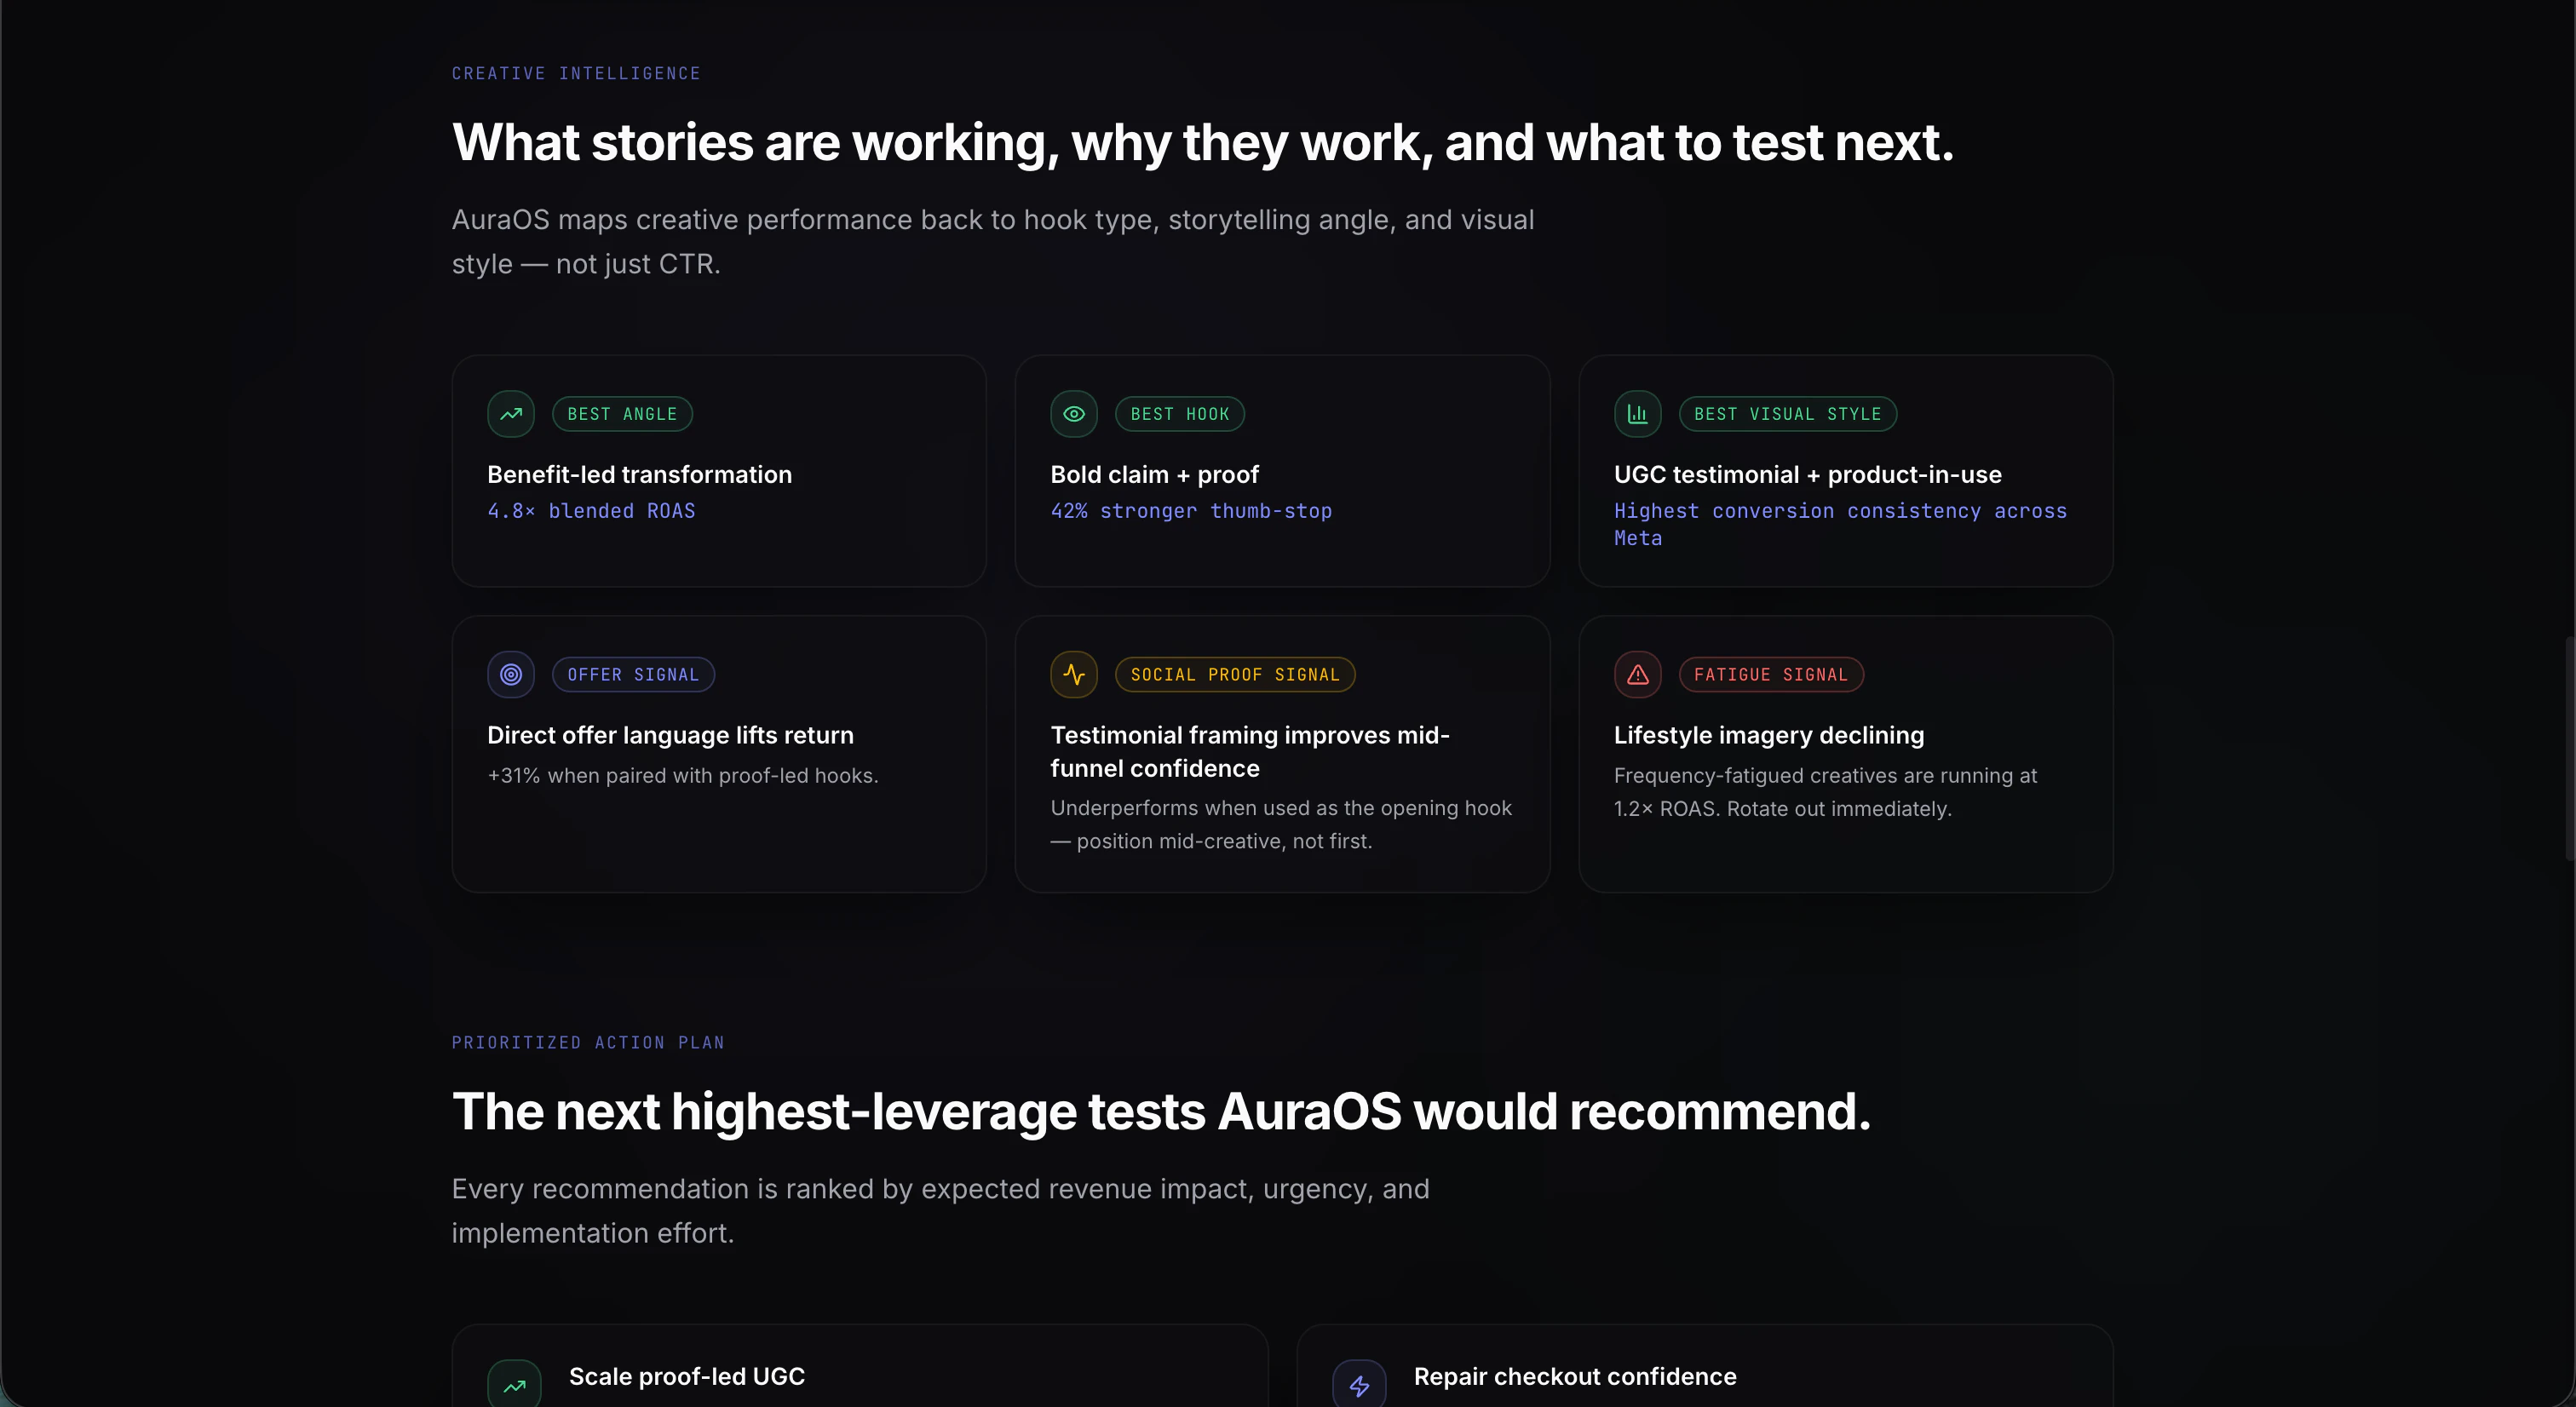2576x1407 pixels.
Task: Click the page scrollbar thumb on right edge
Action: (2568, 747)
